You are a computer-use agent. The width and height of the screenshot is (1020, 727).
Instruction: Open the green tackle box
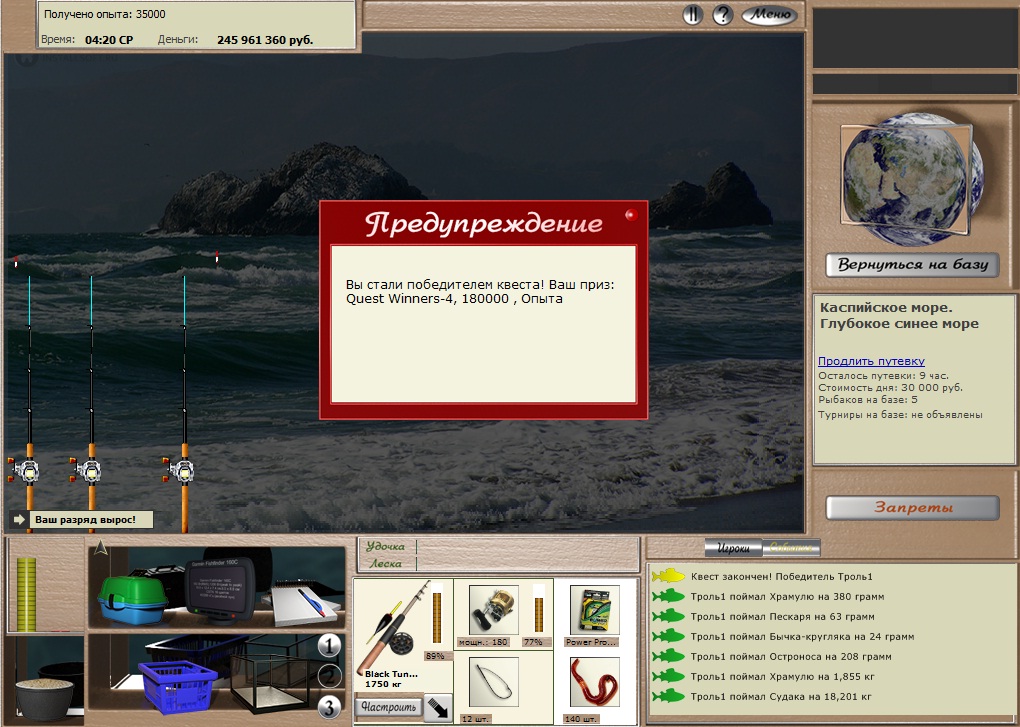(133, 599)
